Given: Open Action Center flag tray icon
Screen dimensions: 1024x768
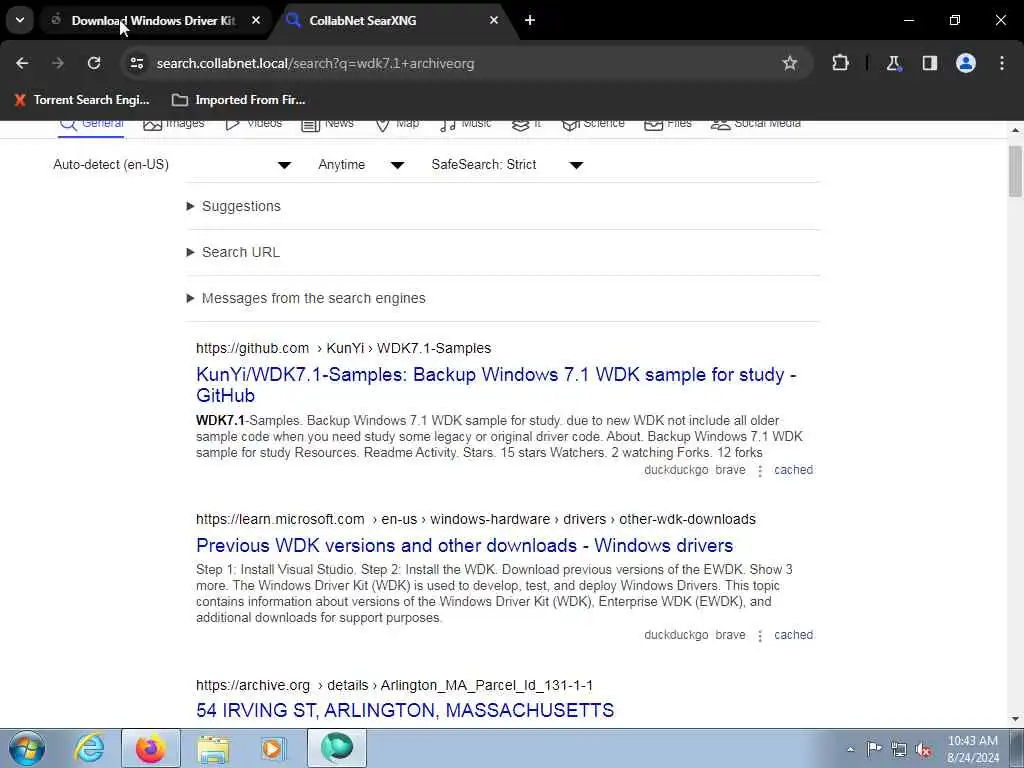Looking at the screenshot, I should tap(874, 749).
